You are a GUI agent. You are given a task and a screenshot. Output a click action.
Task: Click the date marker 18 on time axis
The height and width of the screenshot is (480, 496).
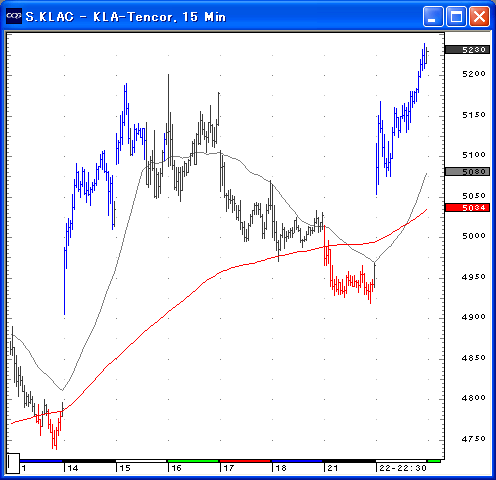(x=281, y=468)
